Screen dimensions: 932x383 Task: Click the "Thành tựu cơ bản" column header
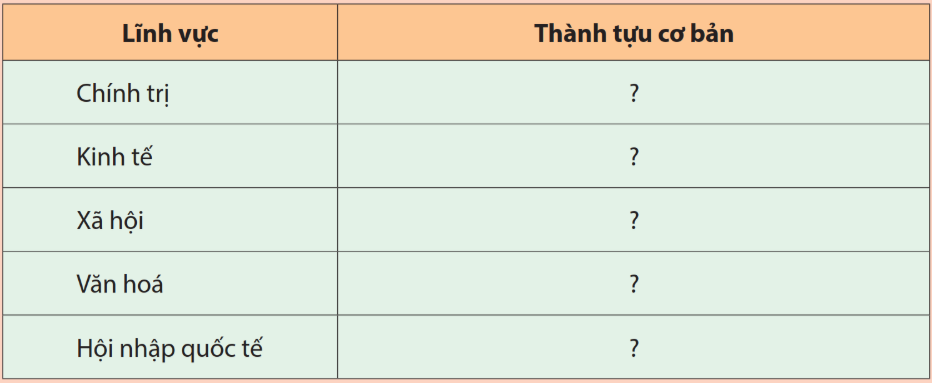634,34
